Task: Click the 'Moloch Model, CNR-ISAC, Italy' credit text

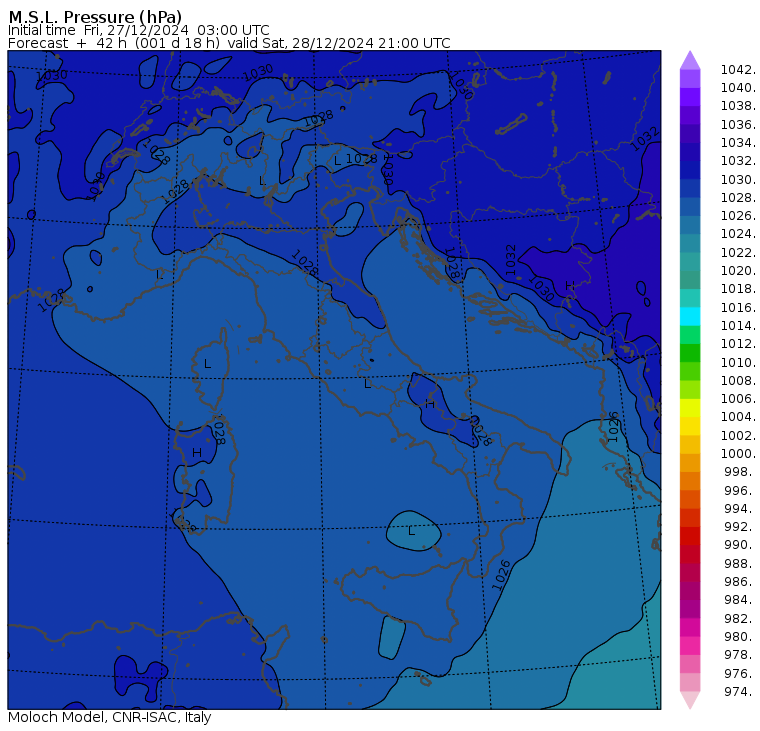Action: coord(110,717)
